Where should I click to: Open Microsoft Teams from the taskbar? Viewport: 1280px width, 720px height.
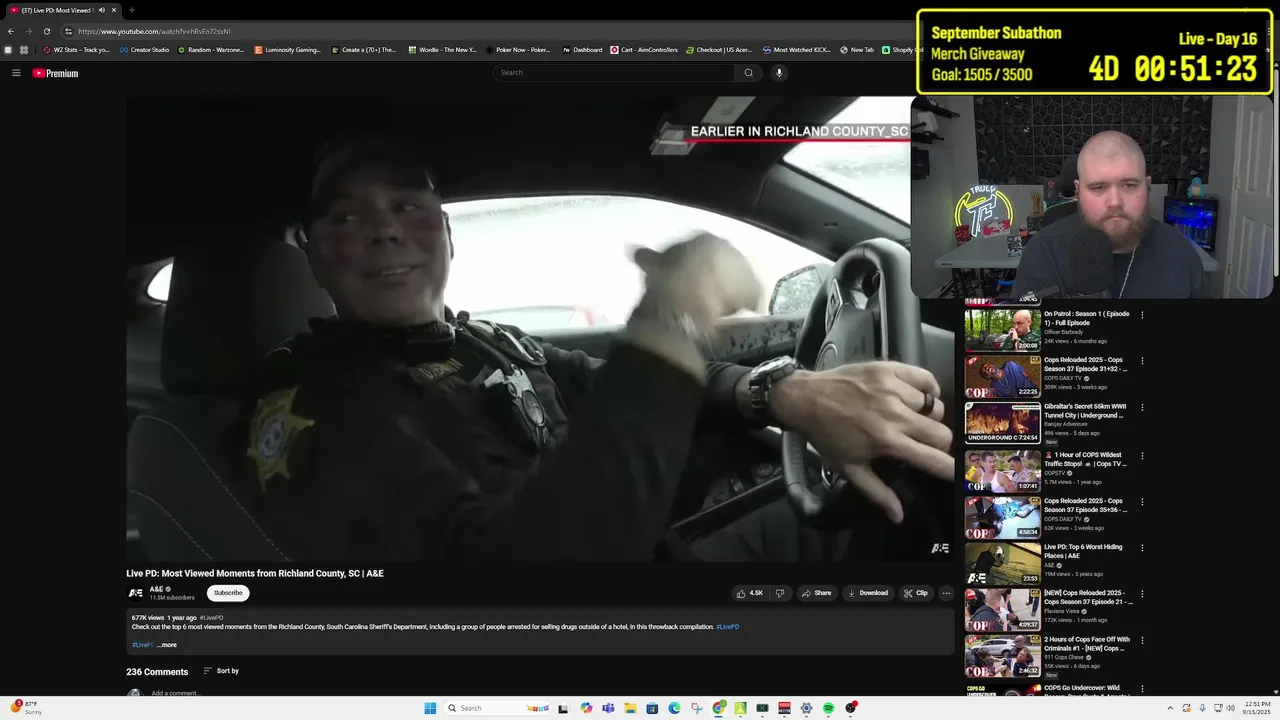pos(608,708)
